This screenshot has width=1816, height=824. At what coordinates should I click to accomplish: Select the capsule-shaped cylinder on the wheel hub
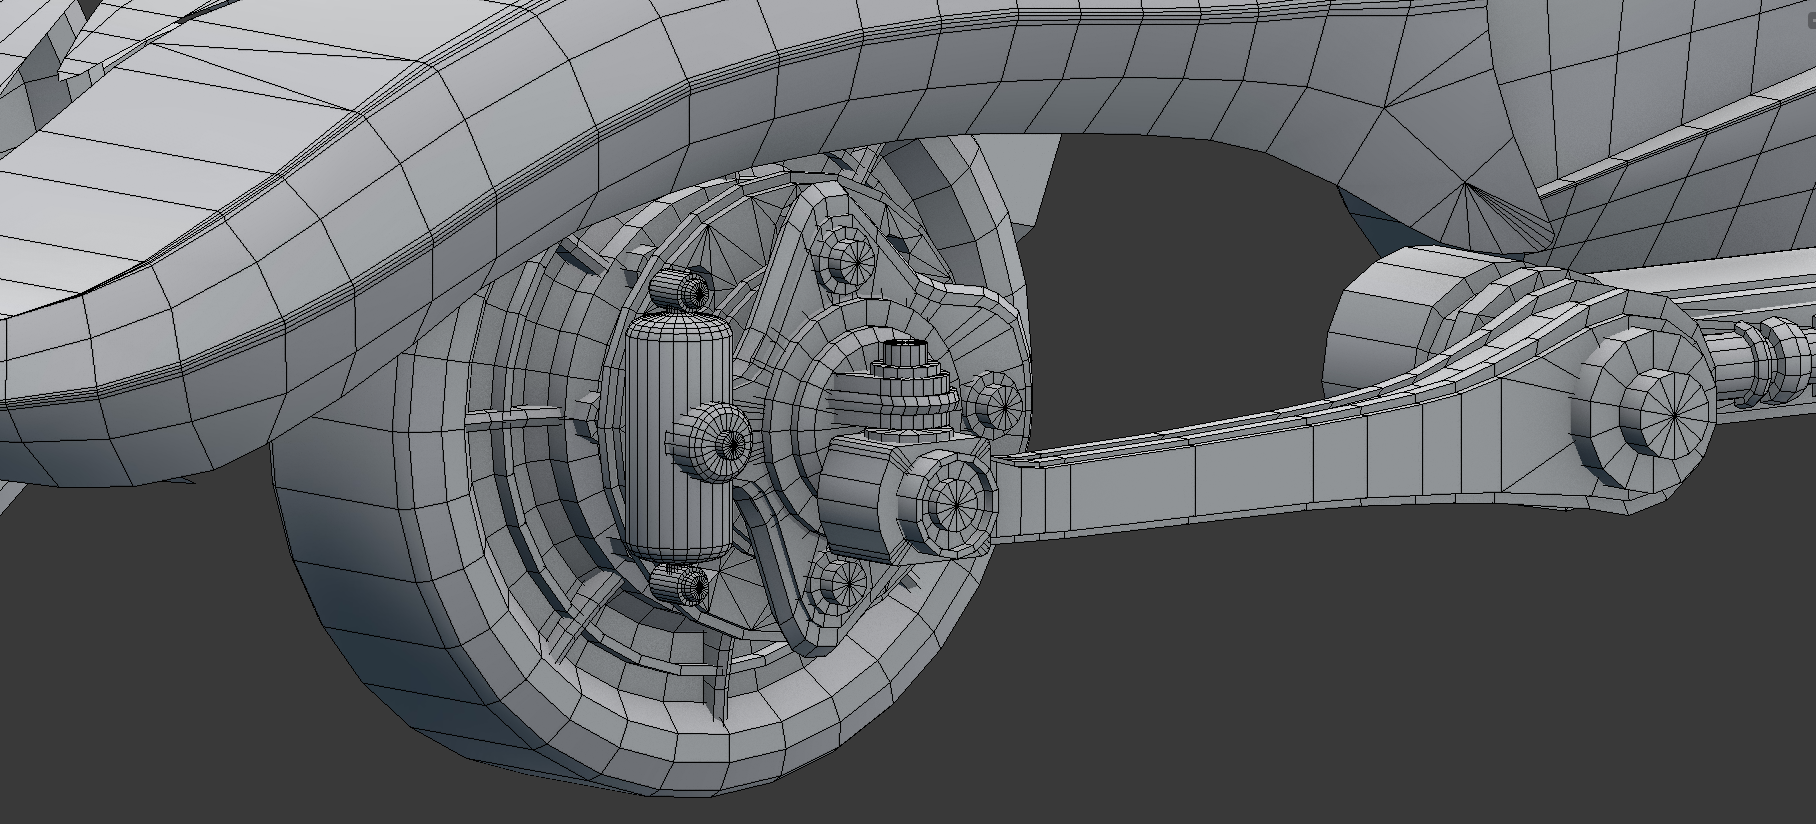pyautogui.click(x=677, y=435)
